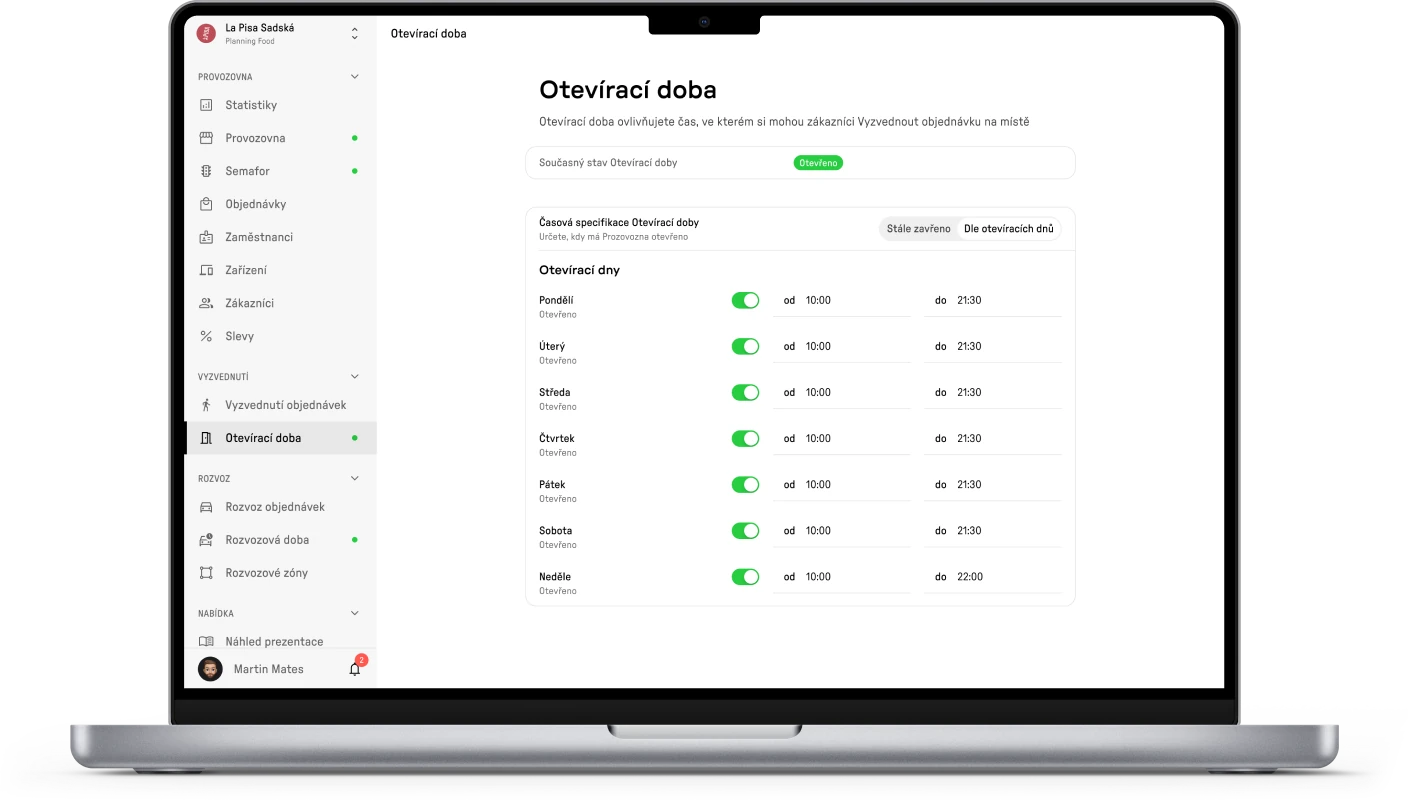Turn off the Středa toggle switch
This screenshot has width=1416, height=800.
[x=745, y=392]
